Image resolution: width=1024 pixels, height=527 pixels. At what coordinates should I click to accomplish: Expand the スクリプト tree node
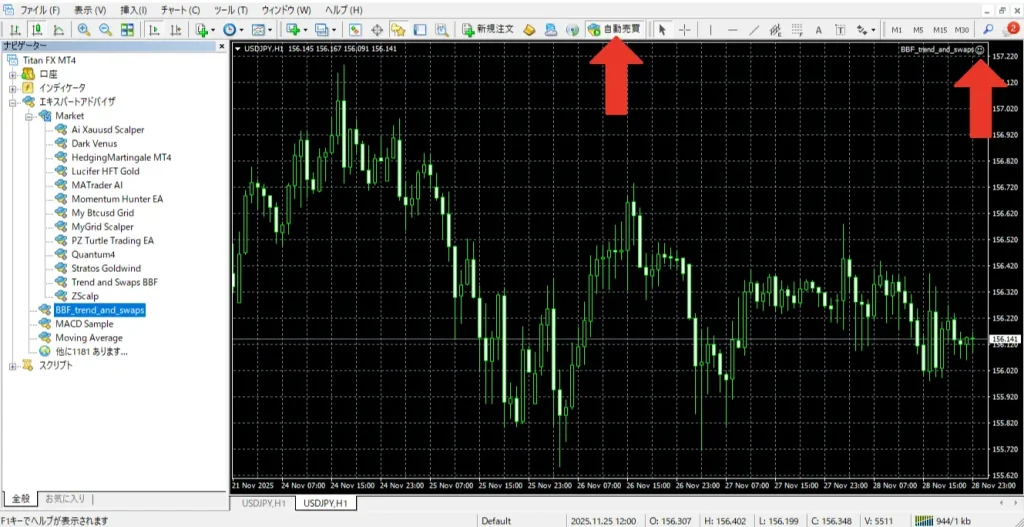[13, 366]
